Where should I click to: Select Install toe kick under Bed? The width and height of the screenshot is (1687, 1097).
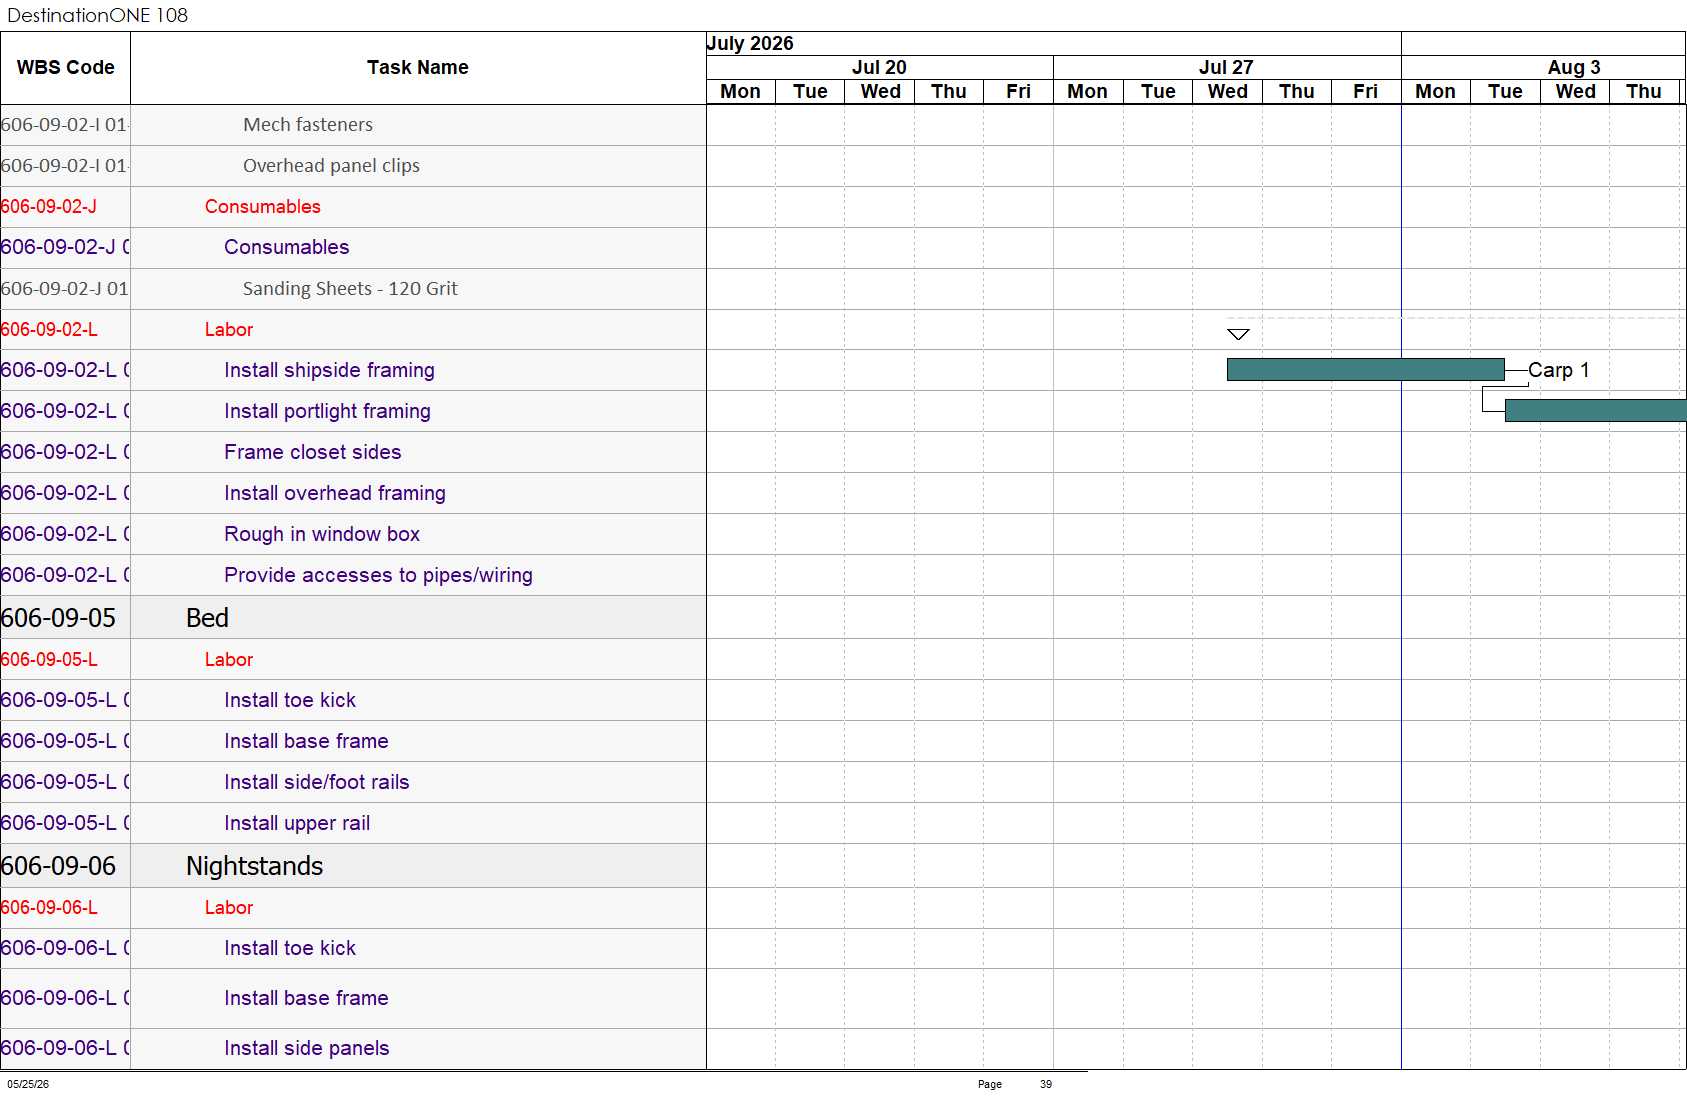pyautogui.click(x=290, y=700)
